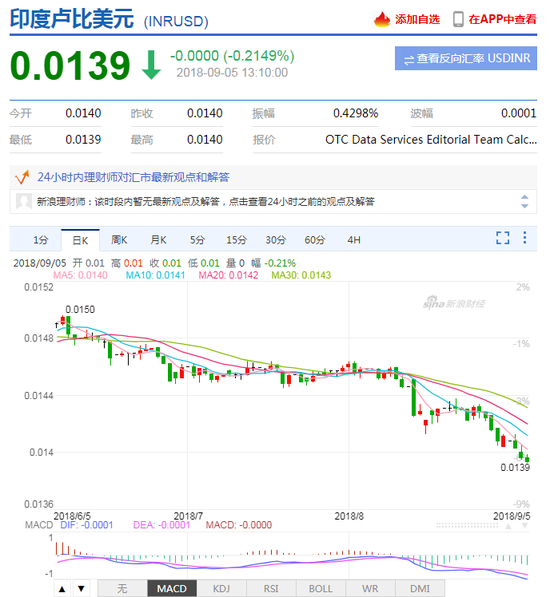Click the large 0.0139 current price
550x597 pixels.
70,65
